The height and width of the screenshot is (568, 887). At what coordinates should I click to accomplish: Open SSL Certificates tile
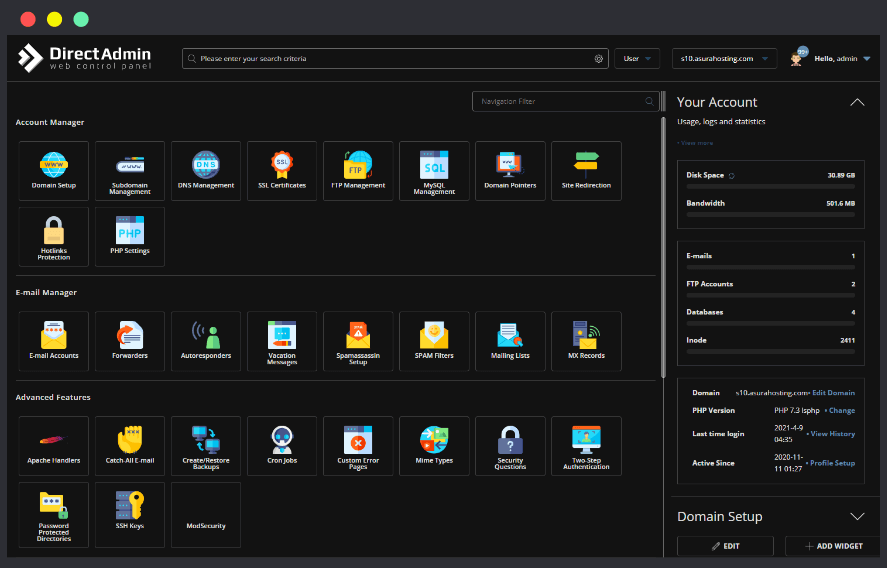point(282,170)
